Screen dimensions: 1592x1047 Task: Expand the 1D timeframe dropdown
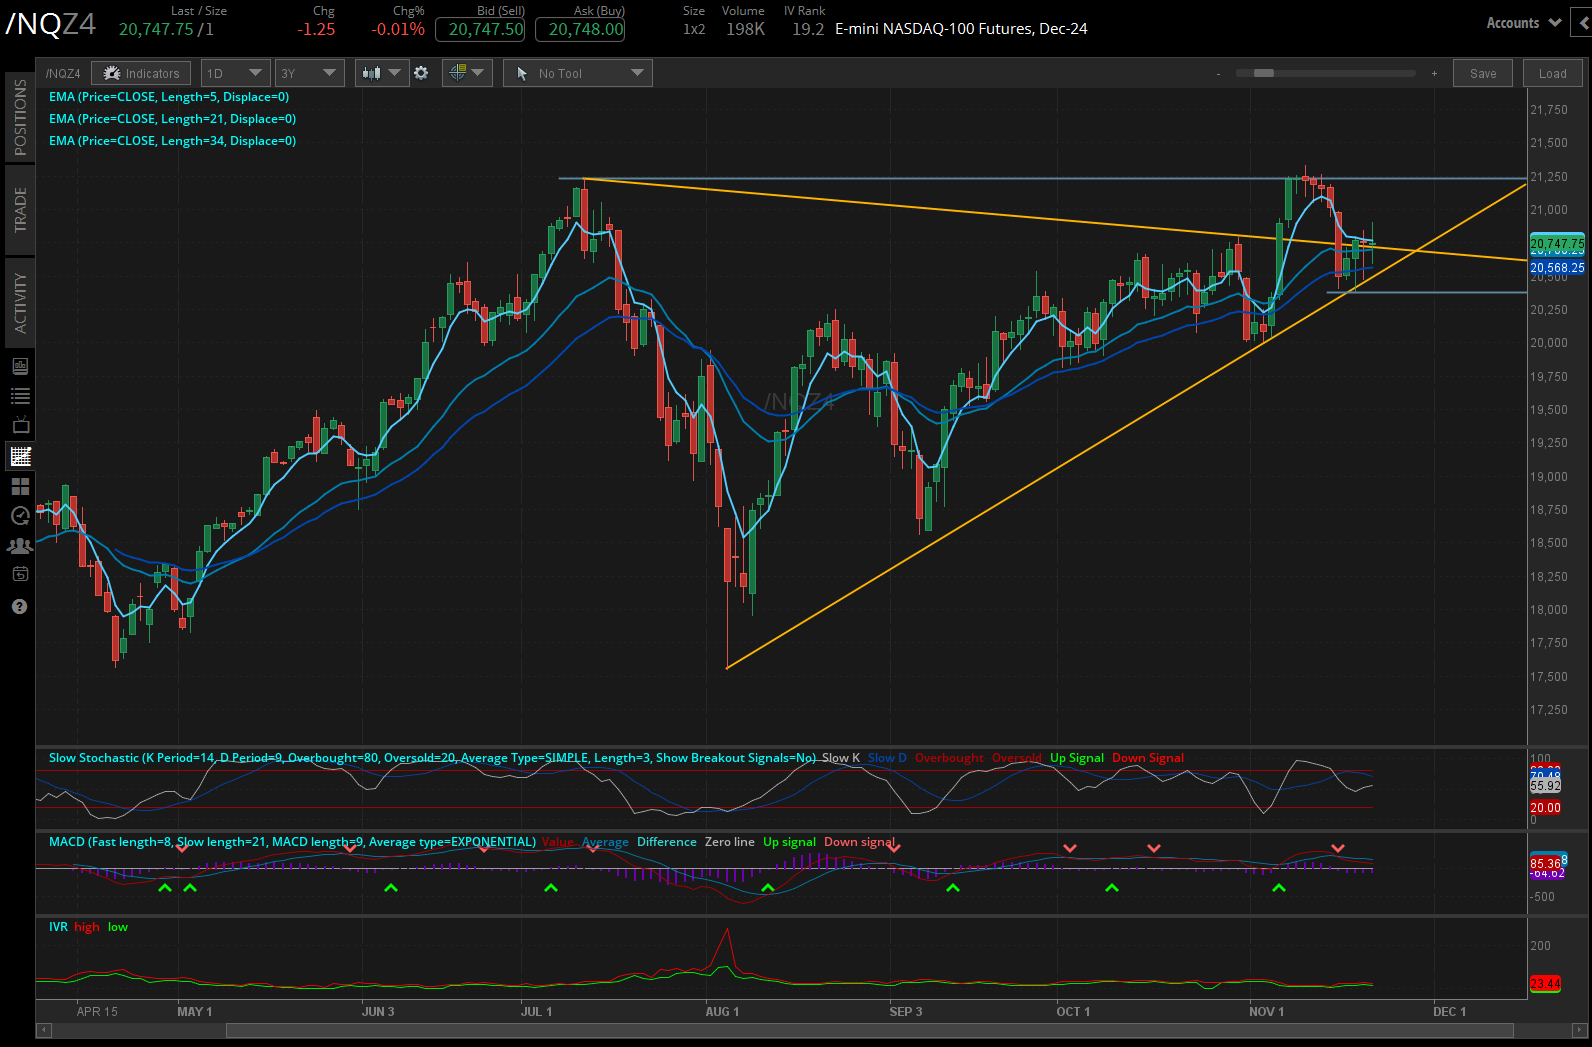[235, 73]
